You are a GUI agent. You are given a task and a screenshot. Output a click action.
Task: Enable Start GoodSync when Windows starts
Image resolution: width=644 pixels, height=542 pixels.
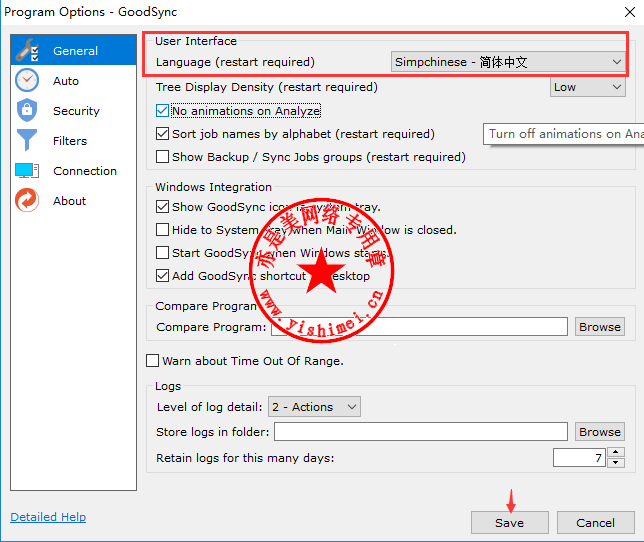tap(162, 253)
